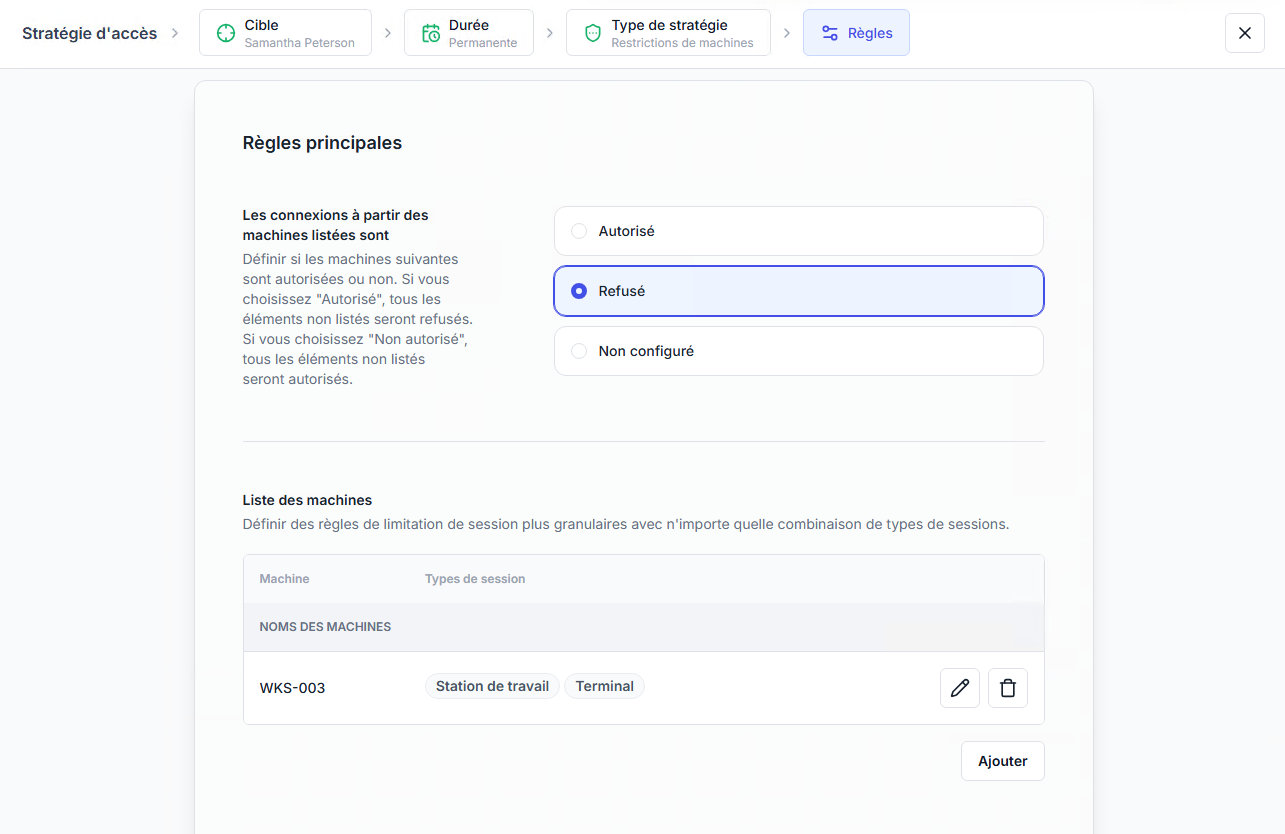Delete WKS-003 using the trash icon
Viewport: 1285px width, 834px height.
tap(1008, 688)
